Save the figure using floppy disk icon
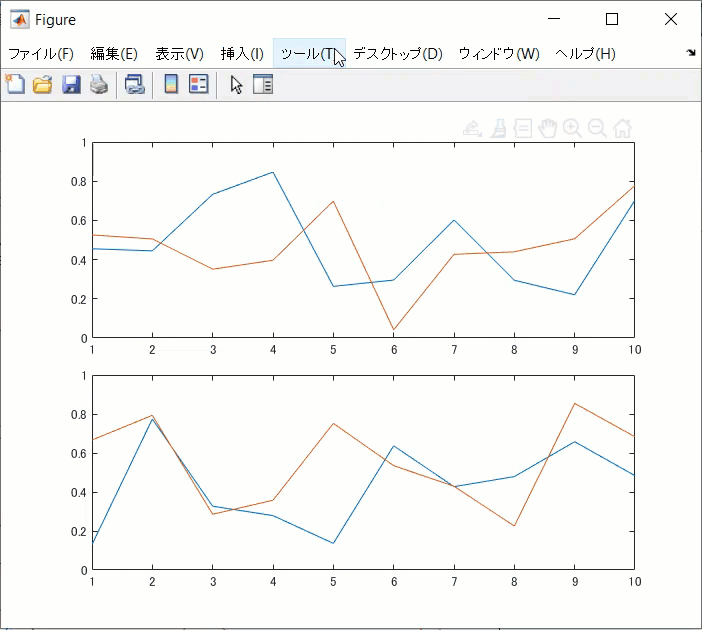The image size is (702, 630). [71, 85]
